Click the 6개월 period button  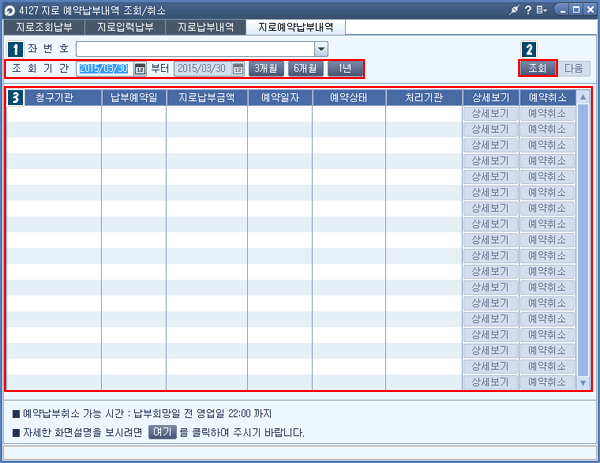(305, 68)
